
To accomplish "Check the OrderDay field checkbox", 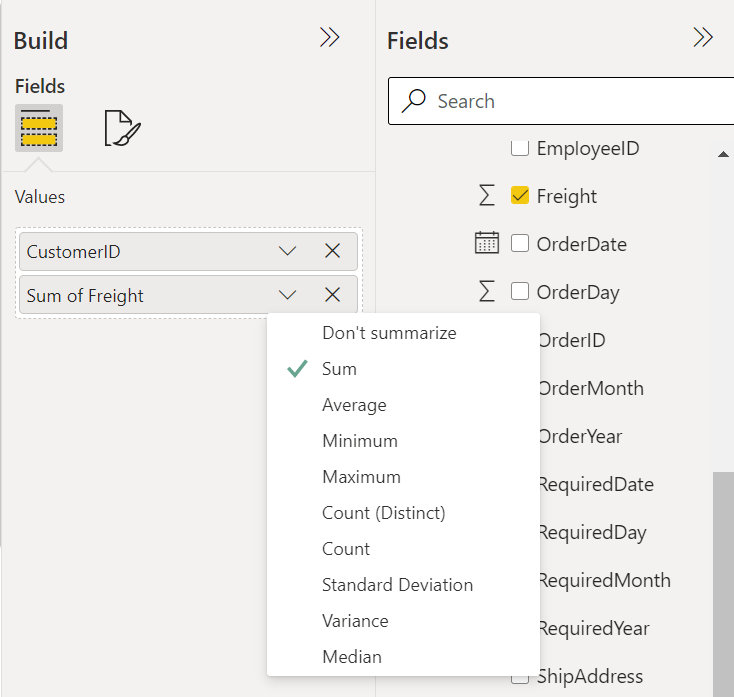I will coord(520,291).
